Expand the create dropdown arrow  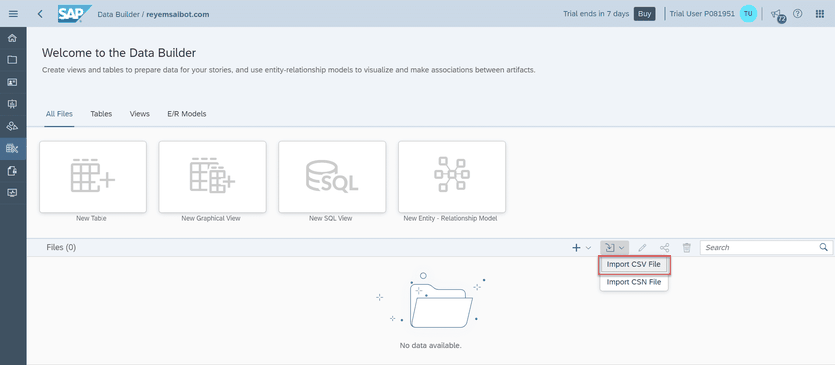click(x=588, y=248)
